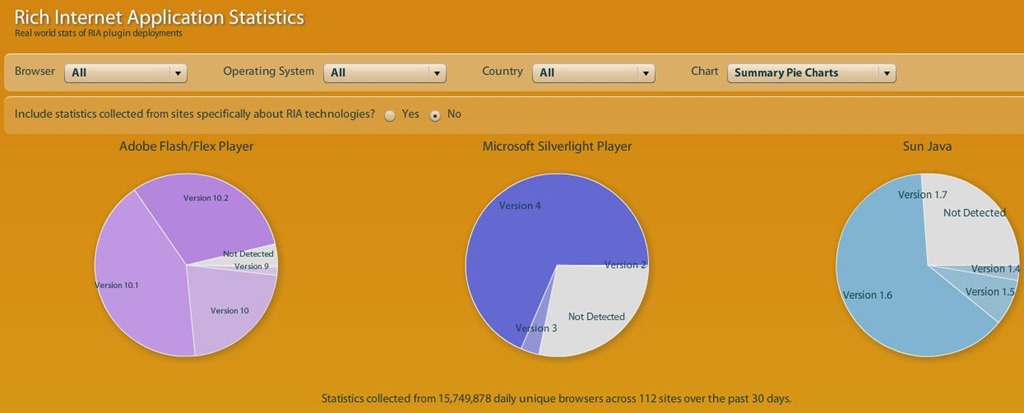1024x413 pixels.
Task: Select the Yes radio button
Action: (x=390, y=116)
